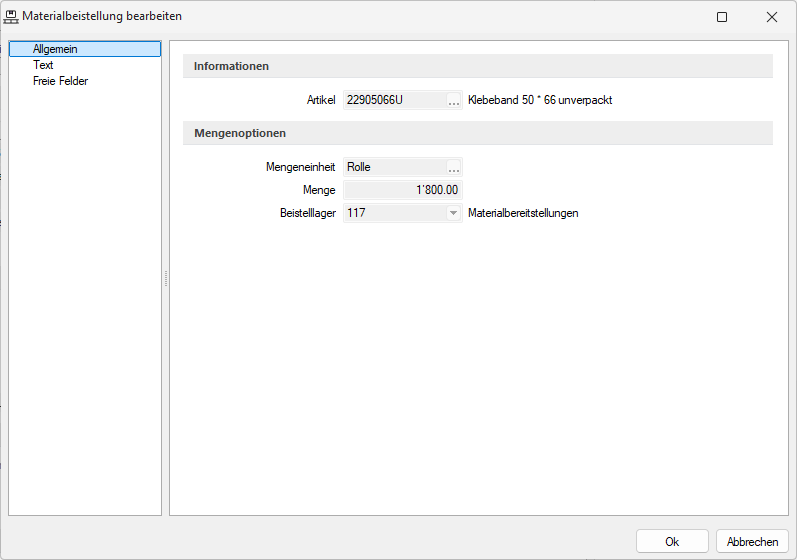
Task: Grab the splitter handle between panels
Action: 165,280
